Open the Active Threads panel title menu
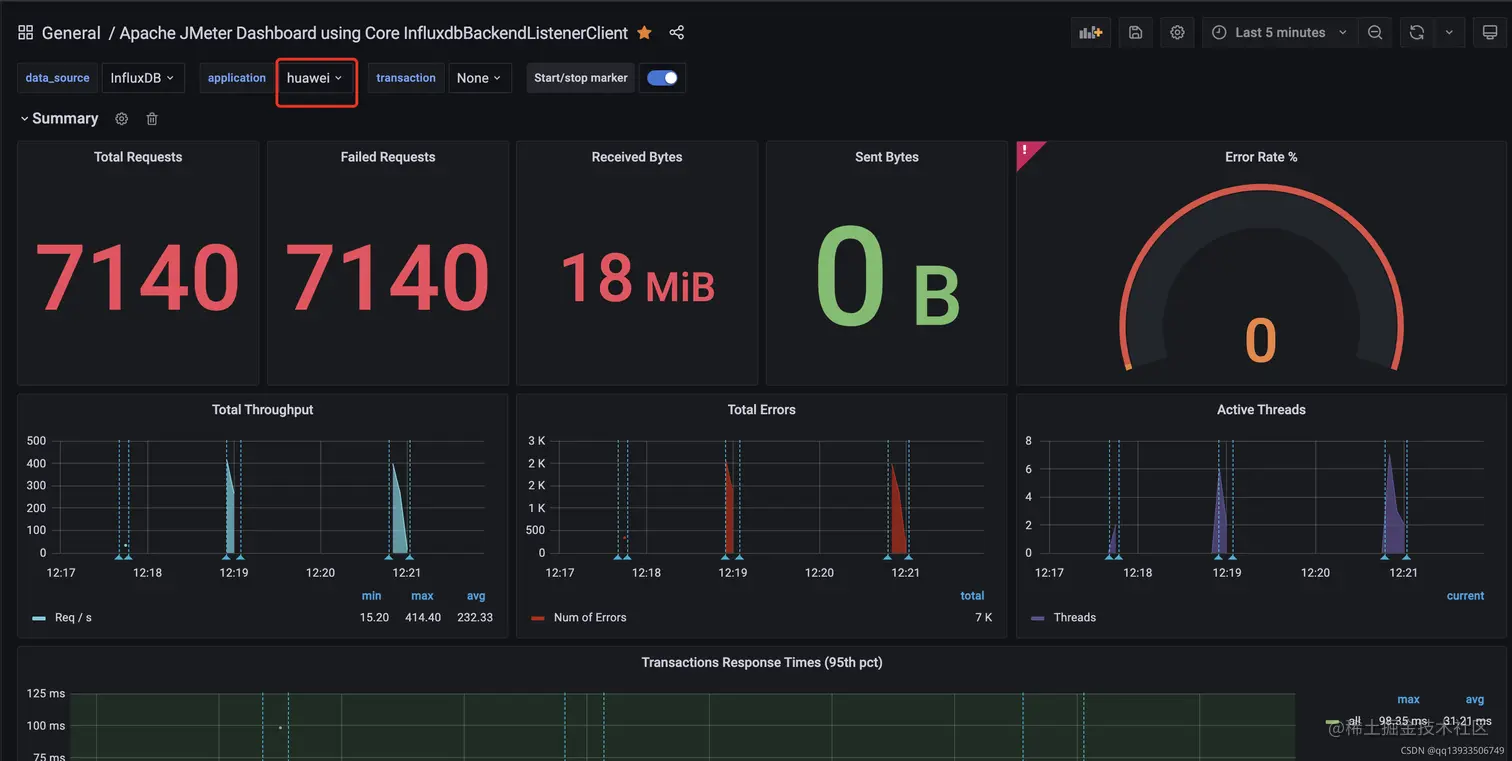The width and height of the screenshot is (1512, 761). click(x=1261, y=410)
